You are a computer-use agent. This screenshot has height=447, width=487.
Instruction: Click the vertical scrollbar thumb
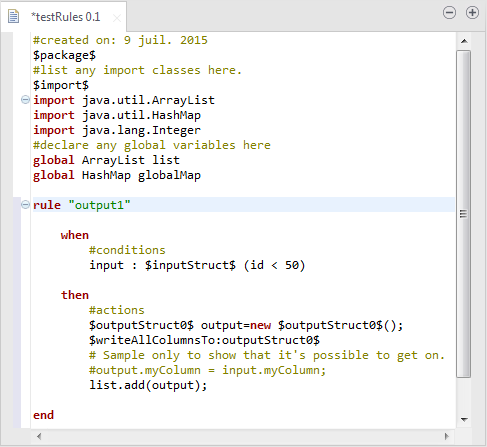click(464, 214)
